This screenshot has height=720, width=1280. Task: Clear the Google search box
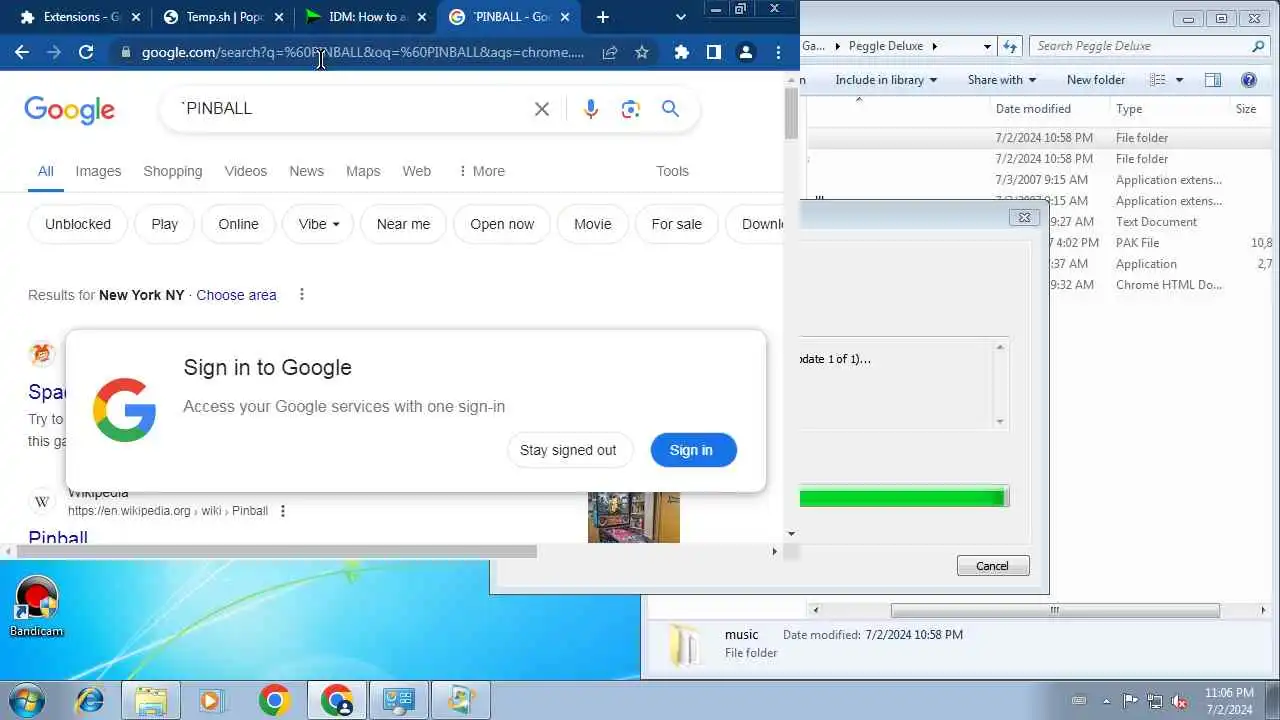click(x=542, y=109)
